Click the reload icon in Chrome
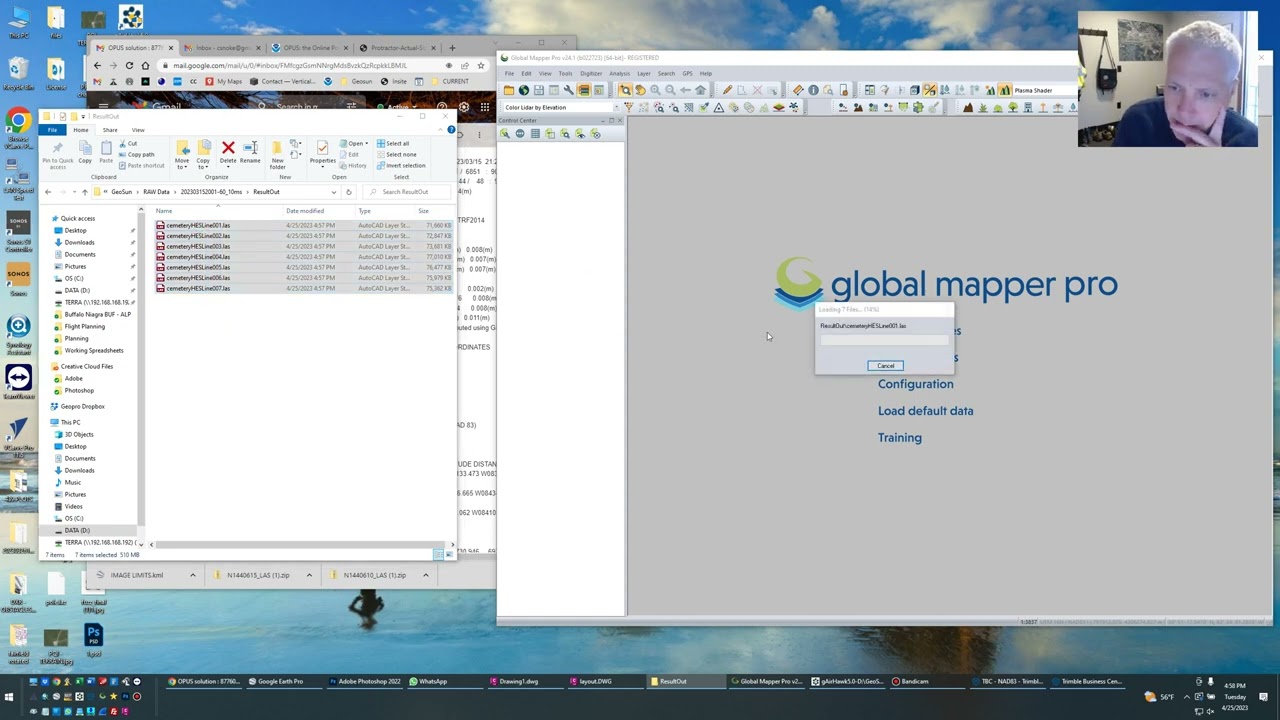This screenshot has height=720, width=1280. [x=129, y=65]
